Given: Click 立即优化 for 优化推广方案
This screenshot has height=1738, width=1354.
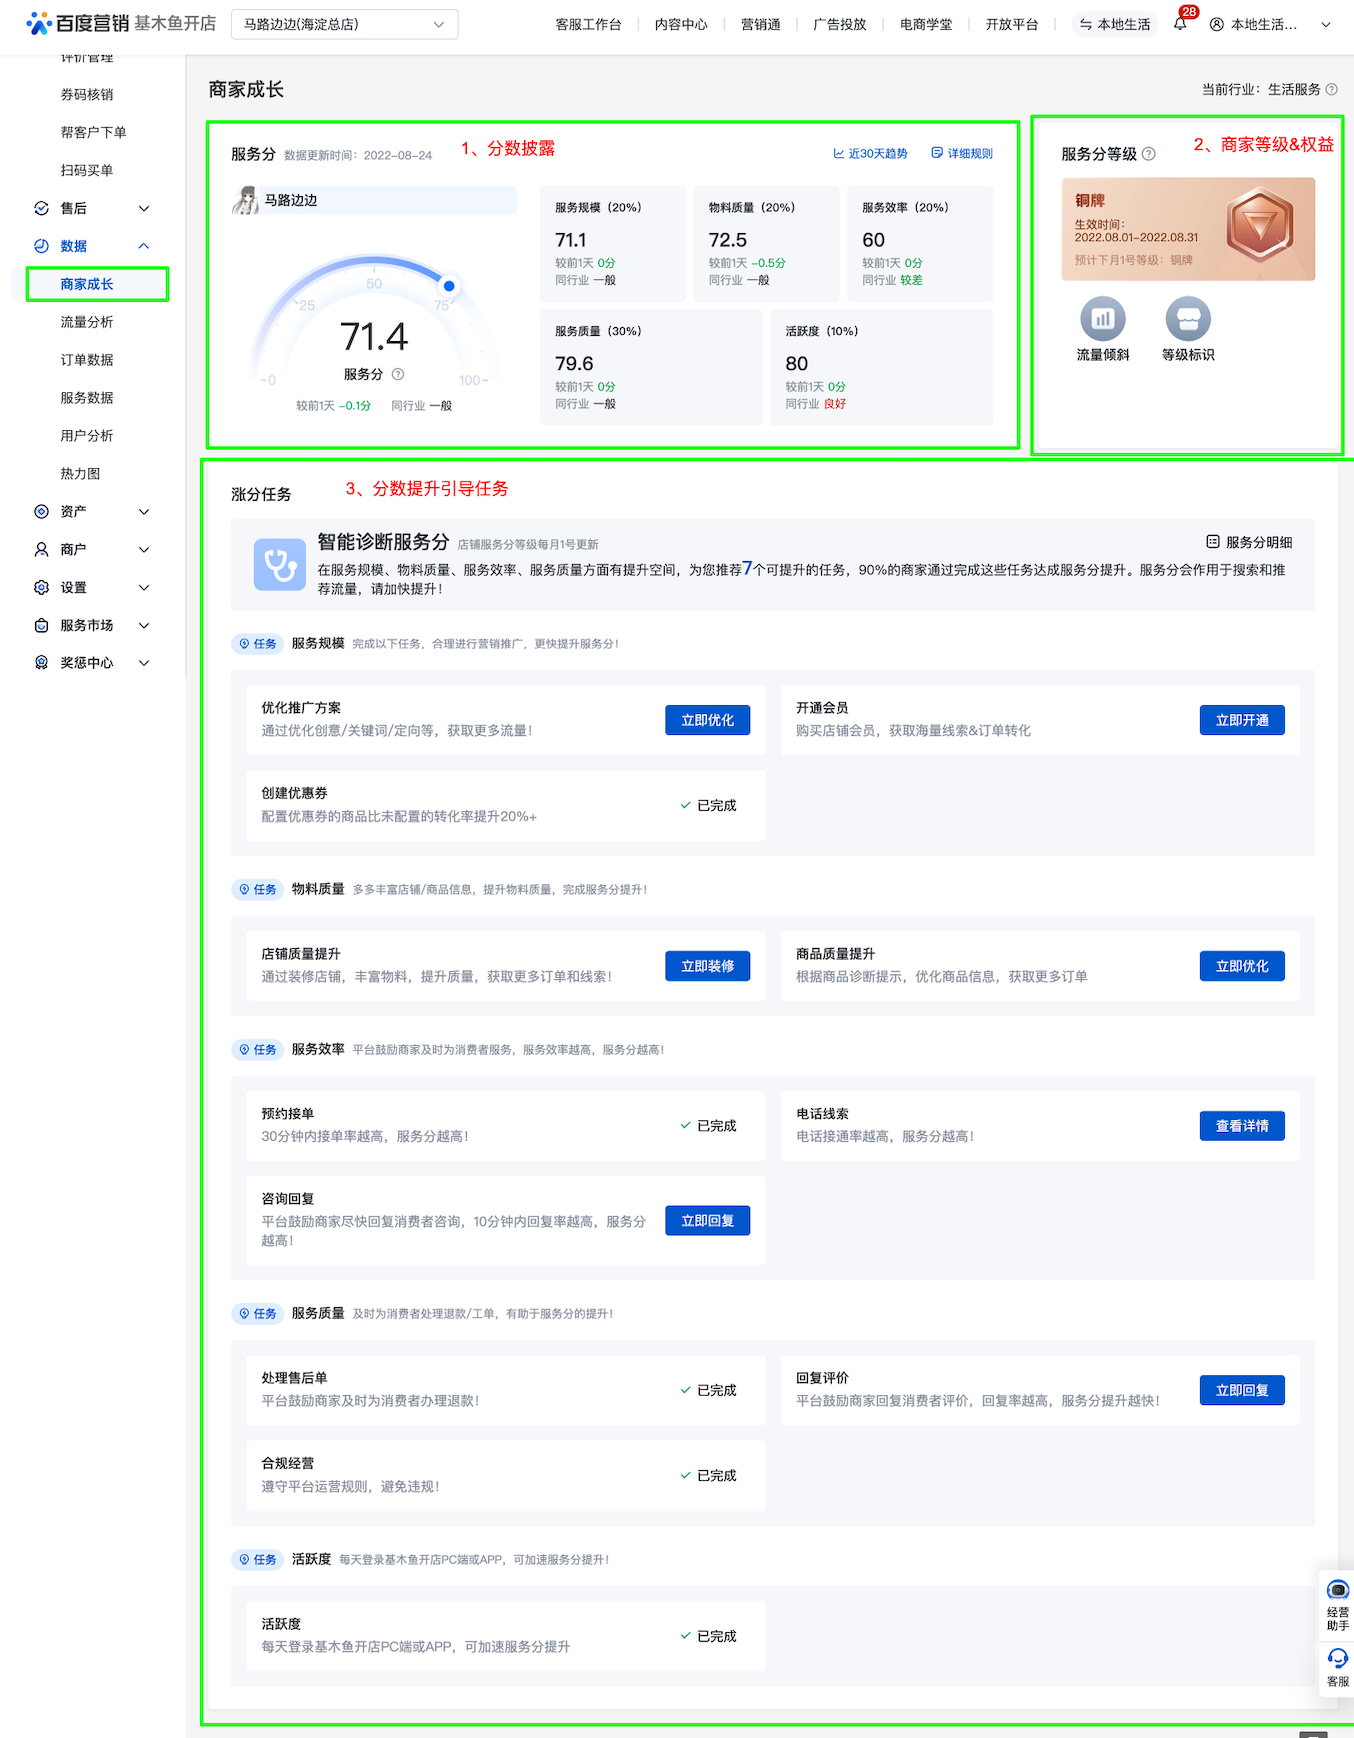Looking at the screenshot, I should pyautogui.click(x=707, y=720).
